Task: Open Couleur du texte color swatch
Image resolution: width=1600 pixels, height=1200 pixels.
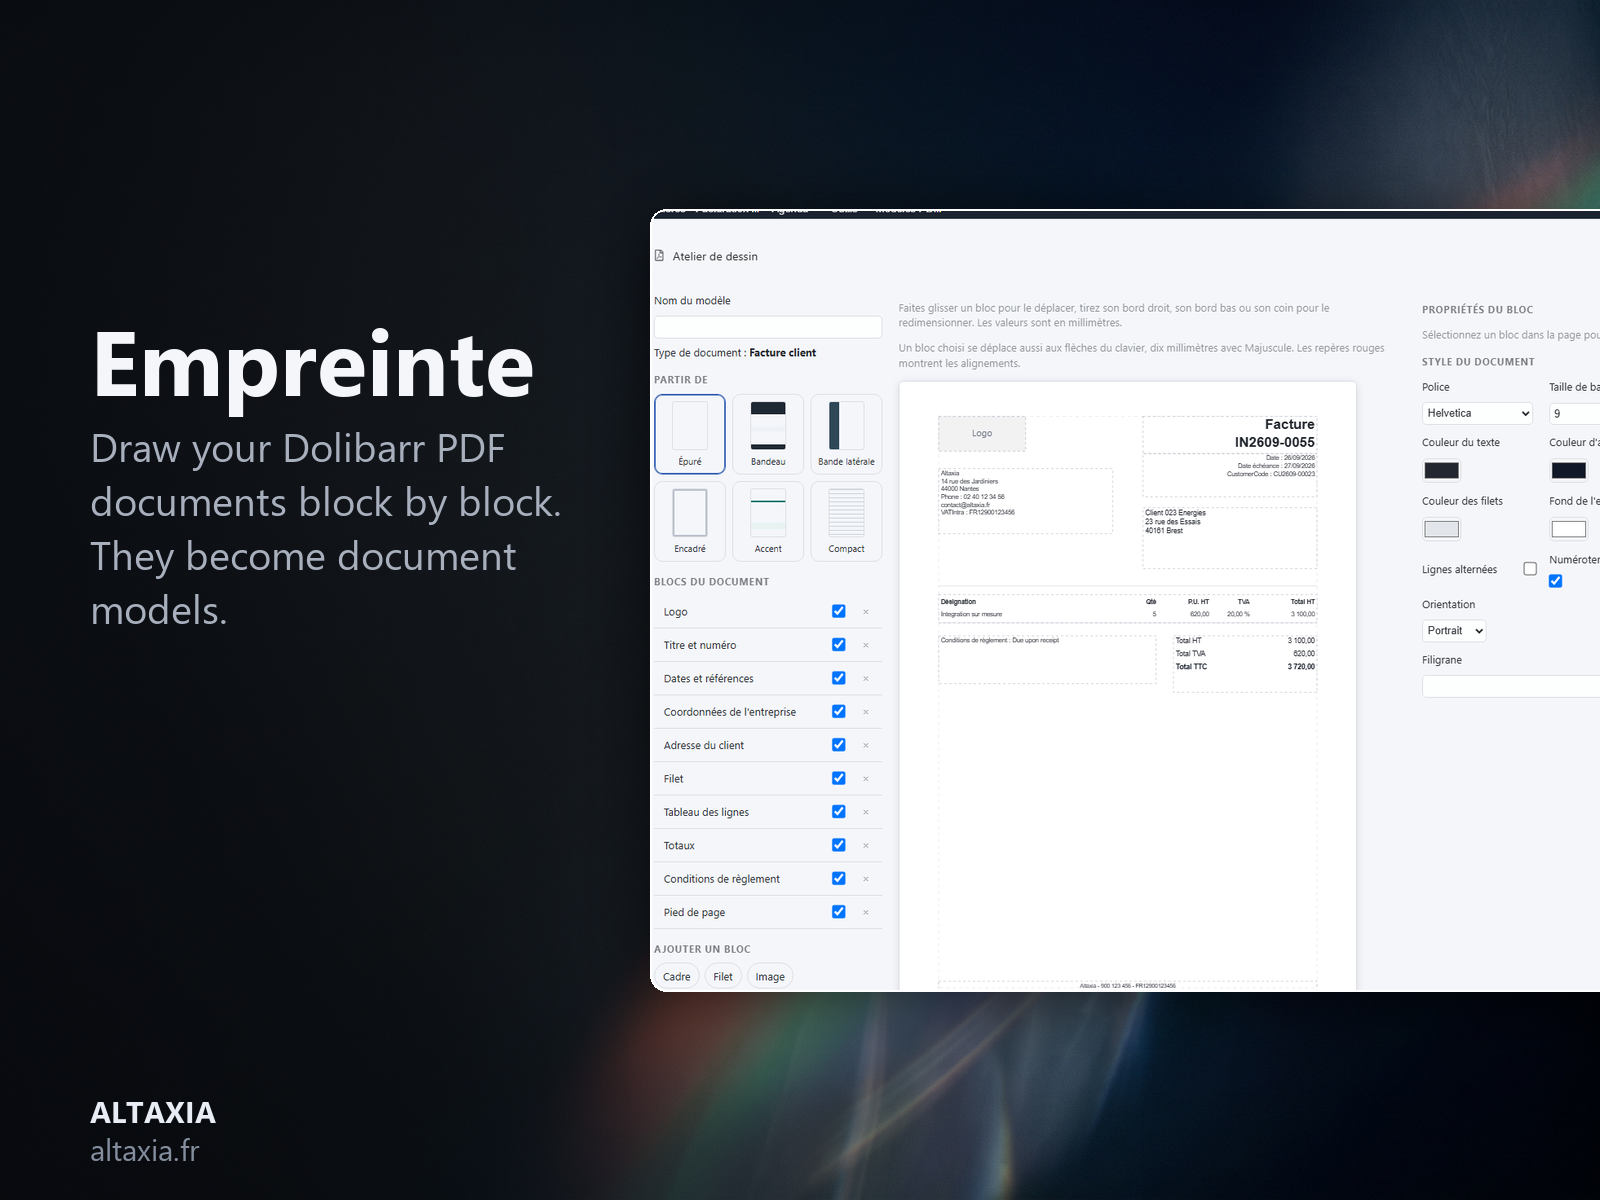Action: pos(1441,470)
